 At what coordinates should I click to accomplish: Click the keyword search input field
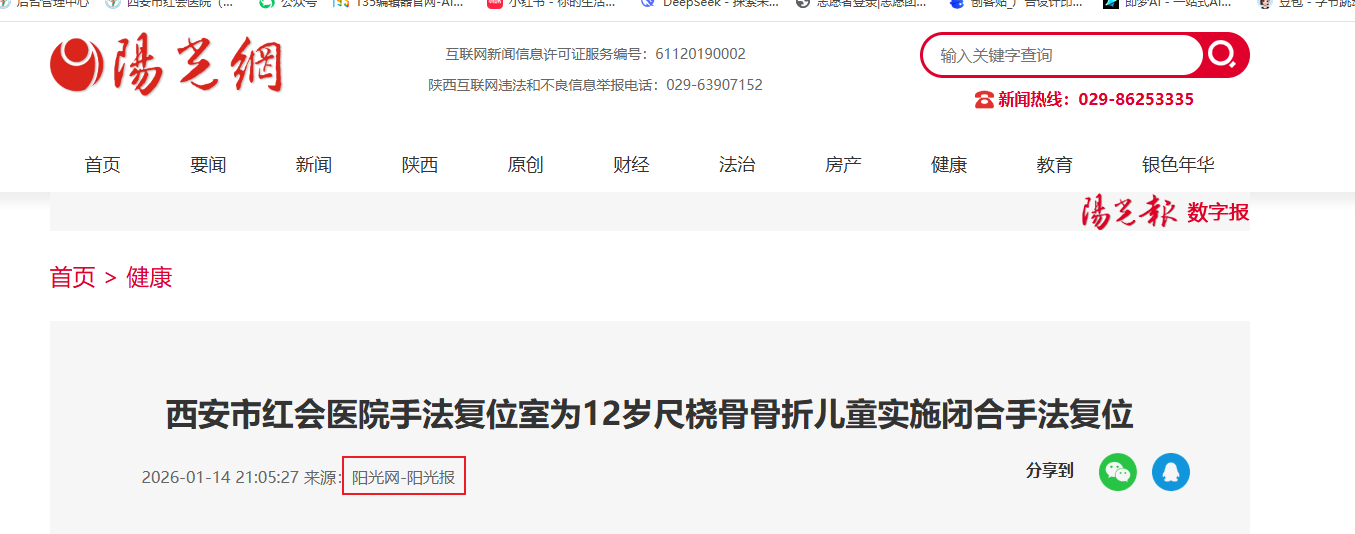[1062, 55]
